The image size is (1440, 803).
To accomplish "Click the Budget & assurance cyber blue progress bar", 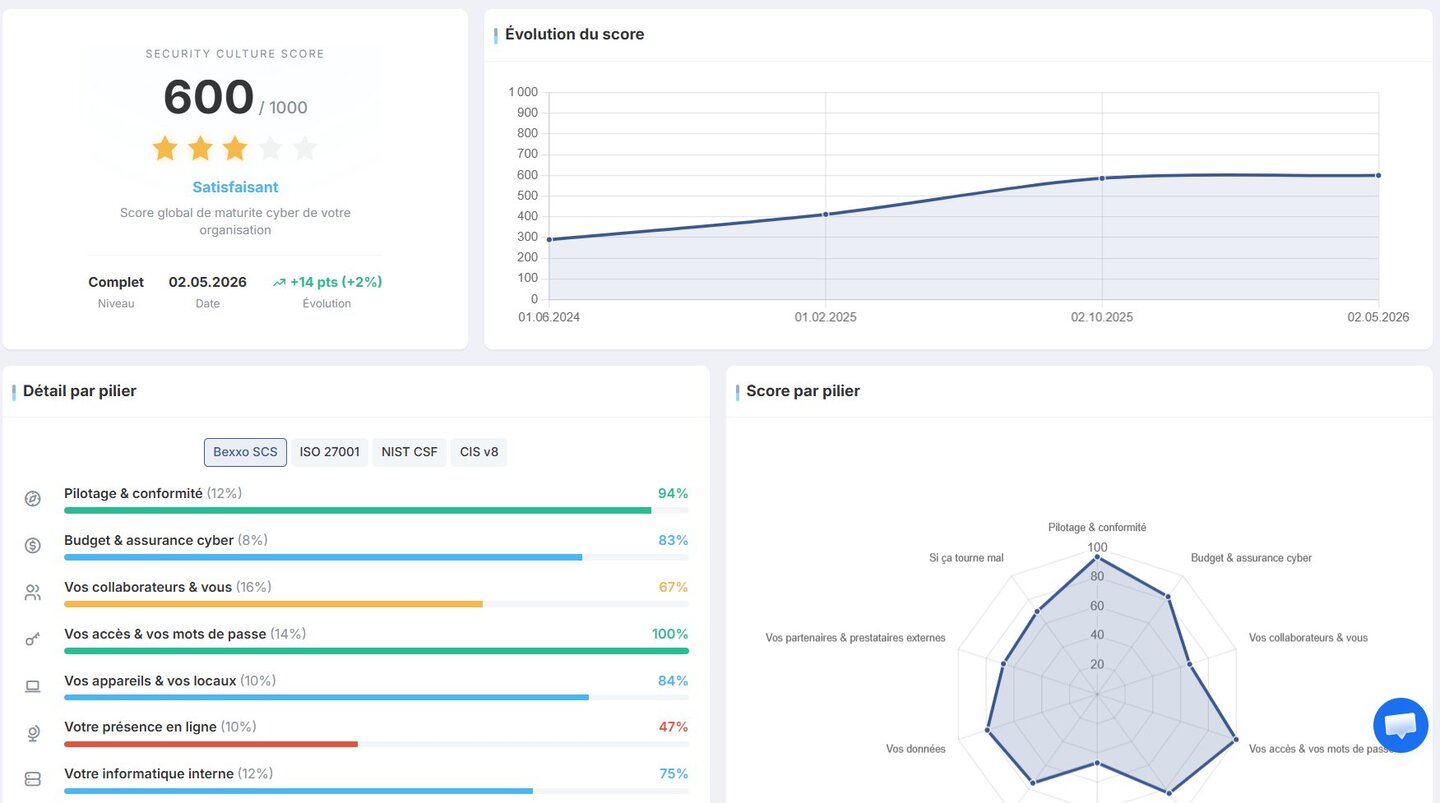I will point(323,557).
